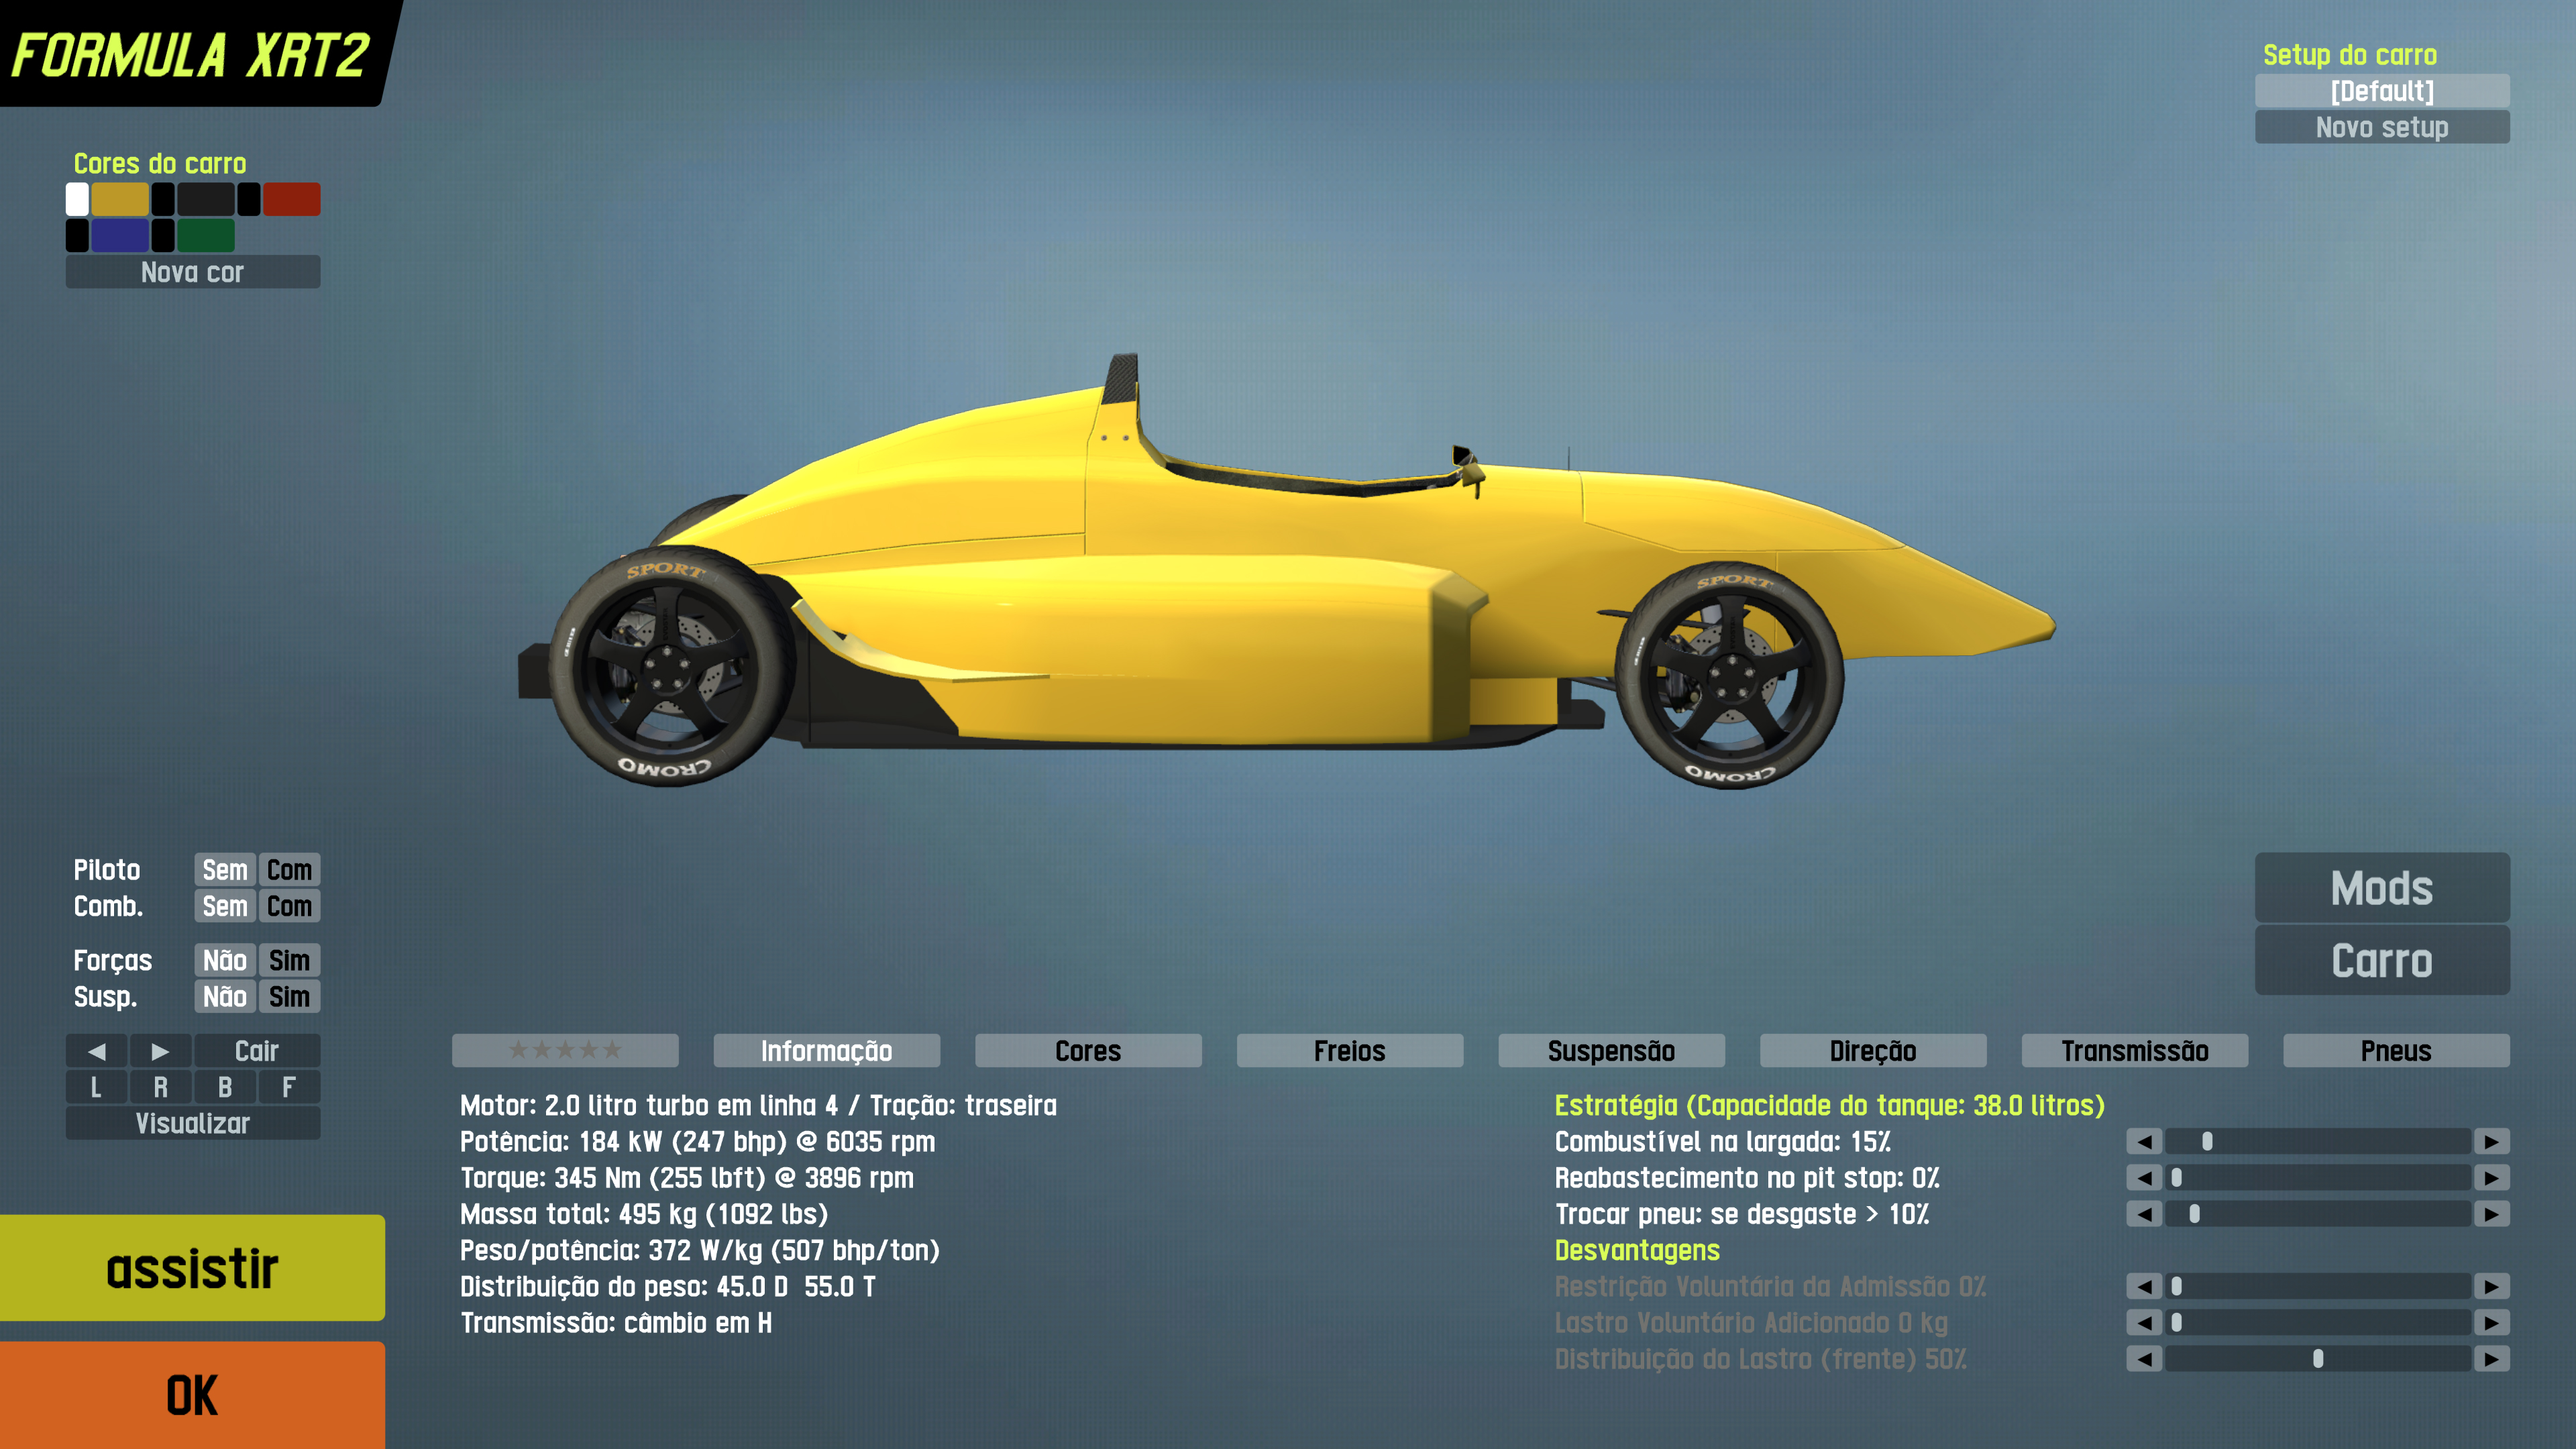The width and height of the screenshot is (2576, 1449).
Task: Toggle Piloto to Com
Action: coord(289,870)
